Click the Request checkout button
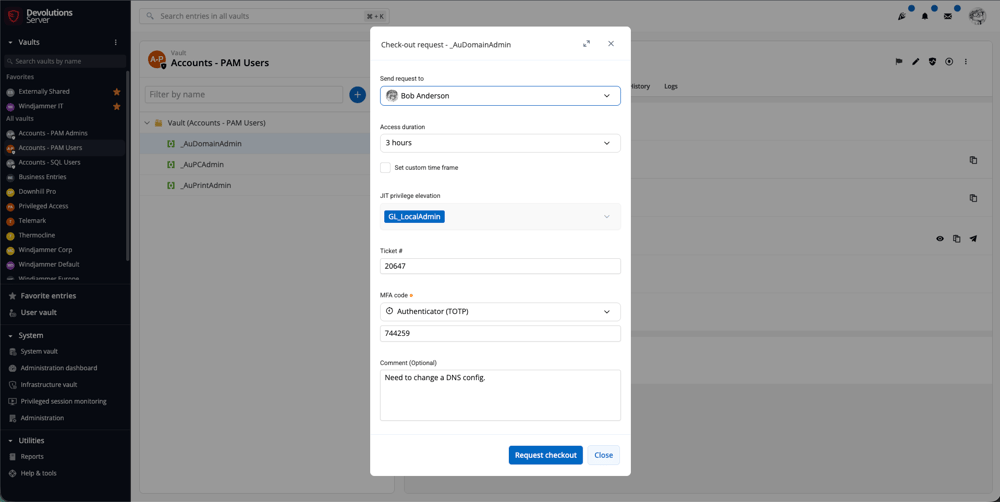 546,455
